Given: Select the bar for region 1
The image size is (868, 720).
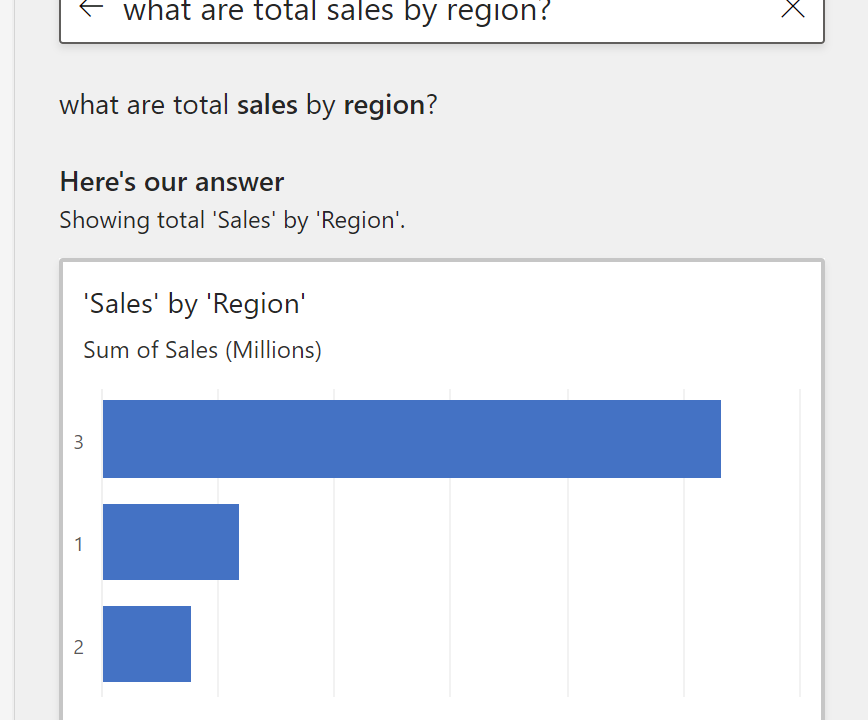Looking at the screenshot, I should click(x=170, y=542).
